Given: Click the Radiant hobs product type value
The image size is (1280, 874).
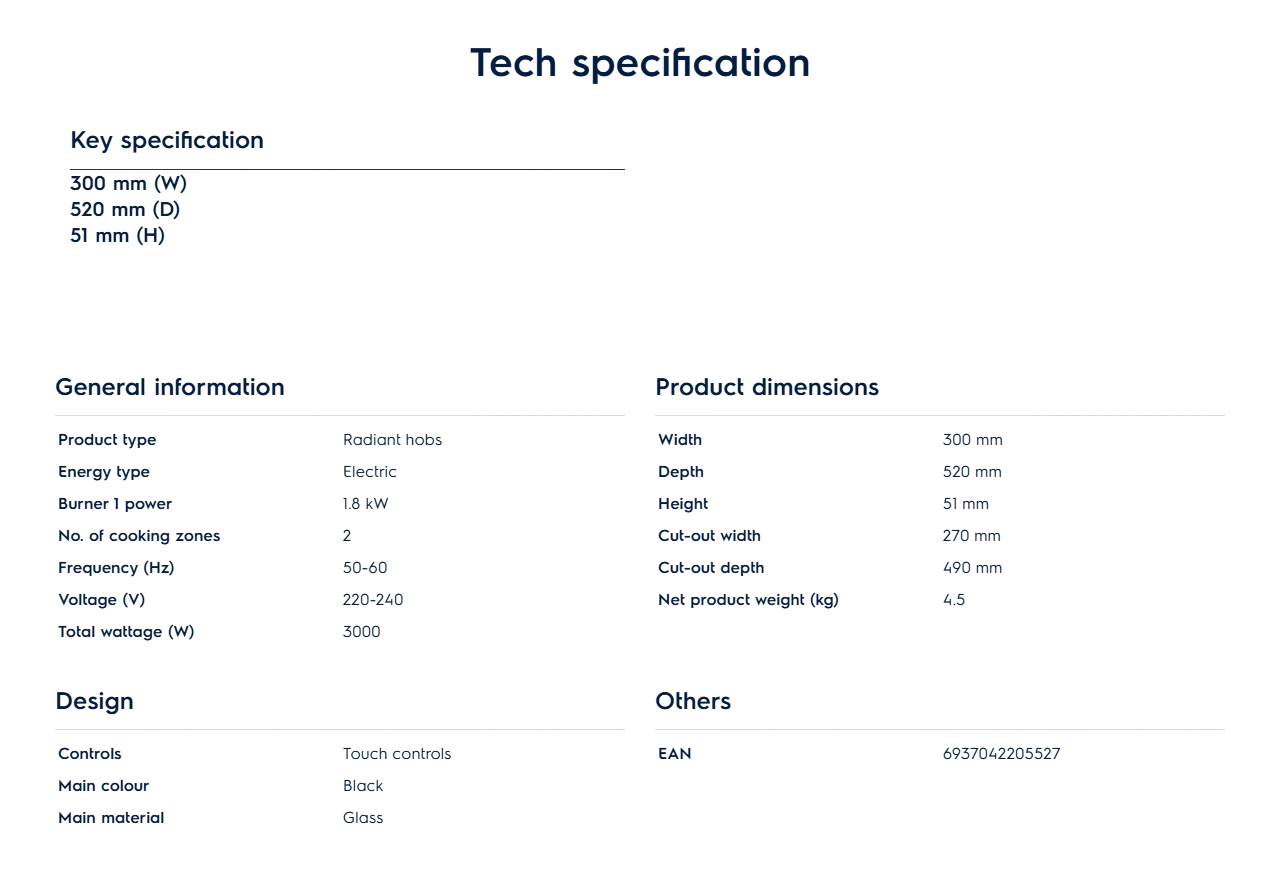Looking at the screenshot, I should (x=392, y=440).
